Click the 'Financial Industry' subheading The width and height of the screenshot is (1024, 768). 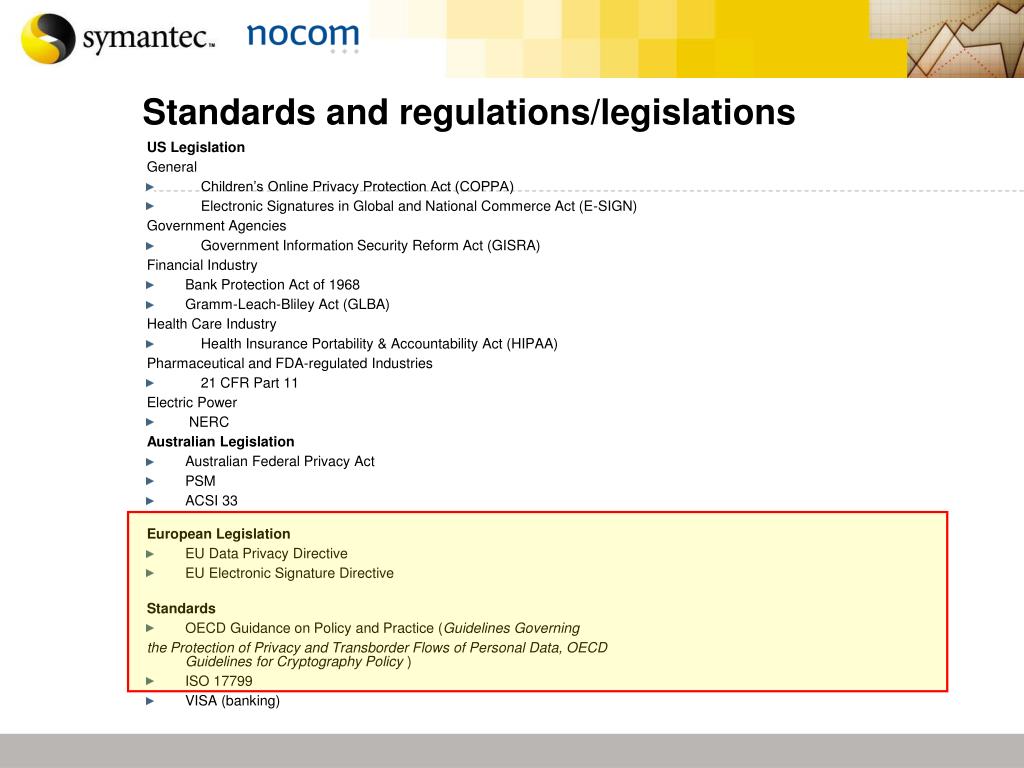click(x=202, y=265)
